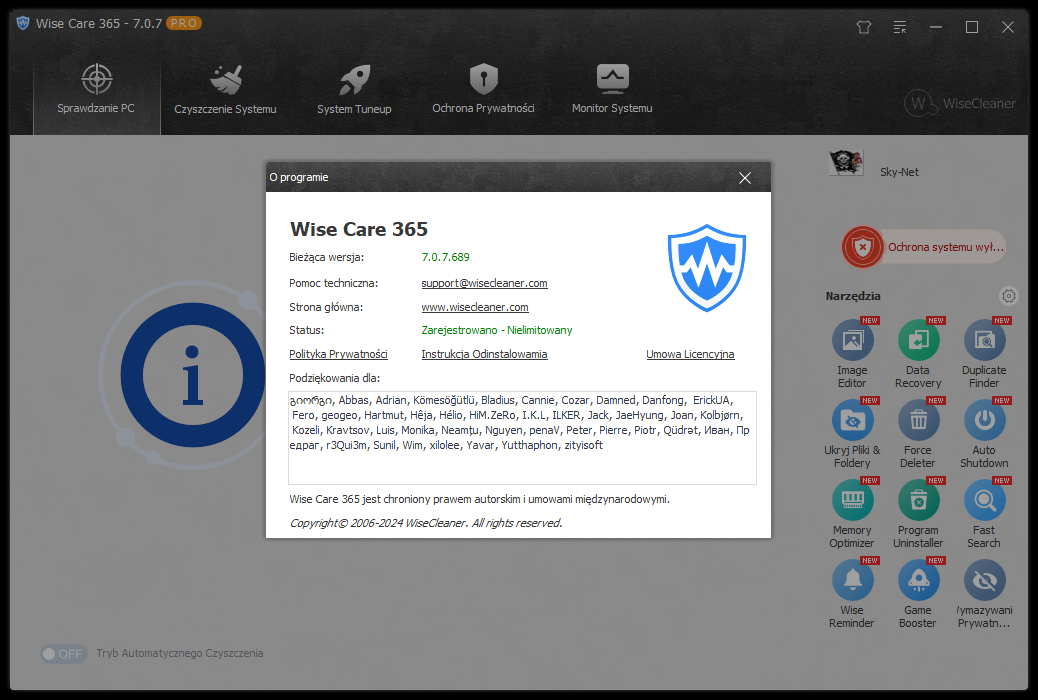This screenshot has height=700, width=1038.
Task: Open the Umowa Licencyjna link
Action: (690, 354)
